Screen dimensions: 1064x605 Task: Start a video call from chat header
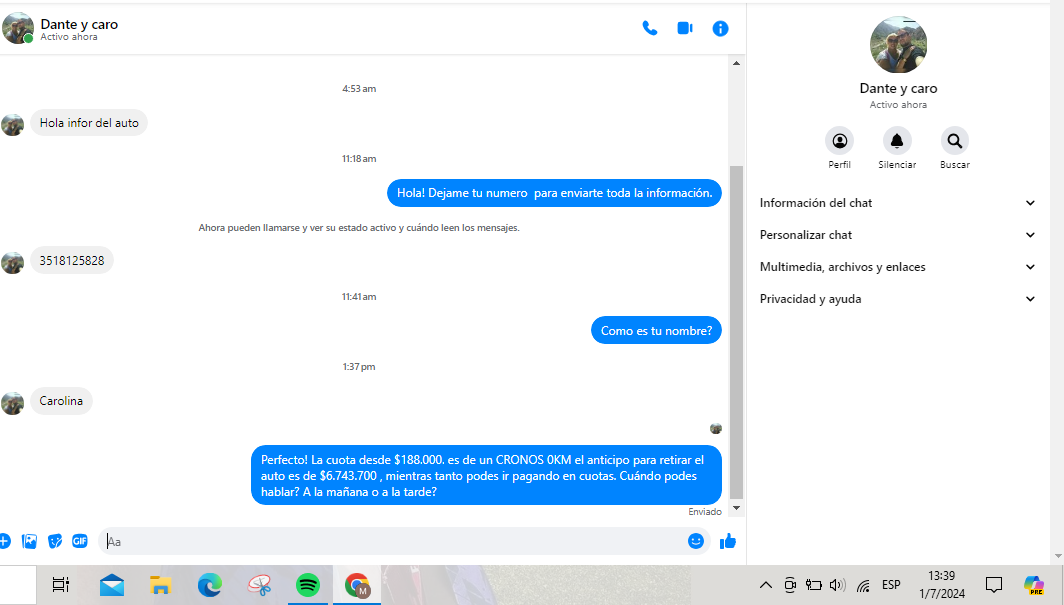coord(685,28)
